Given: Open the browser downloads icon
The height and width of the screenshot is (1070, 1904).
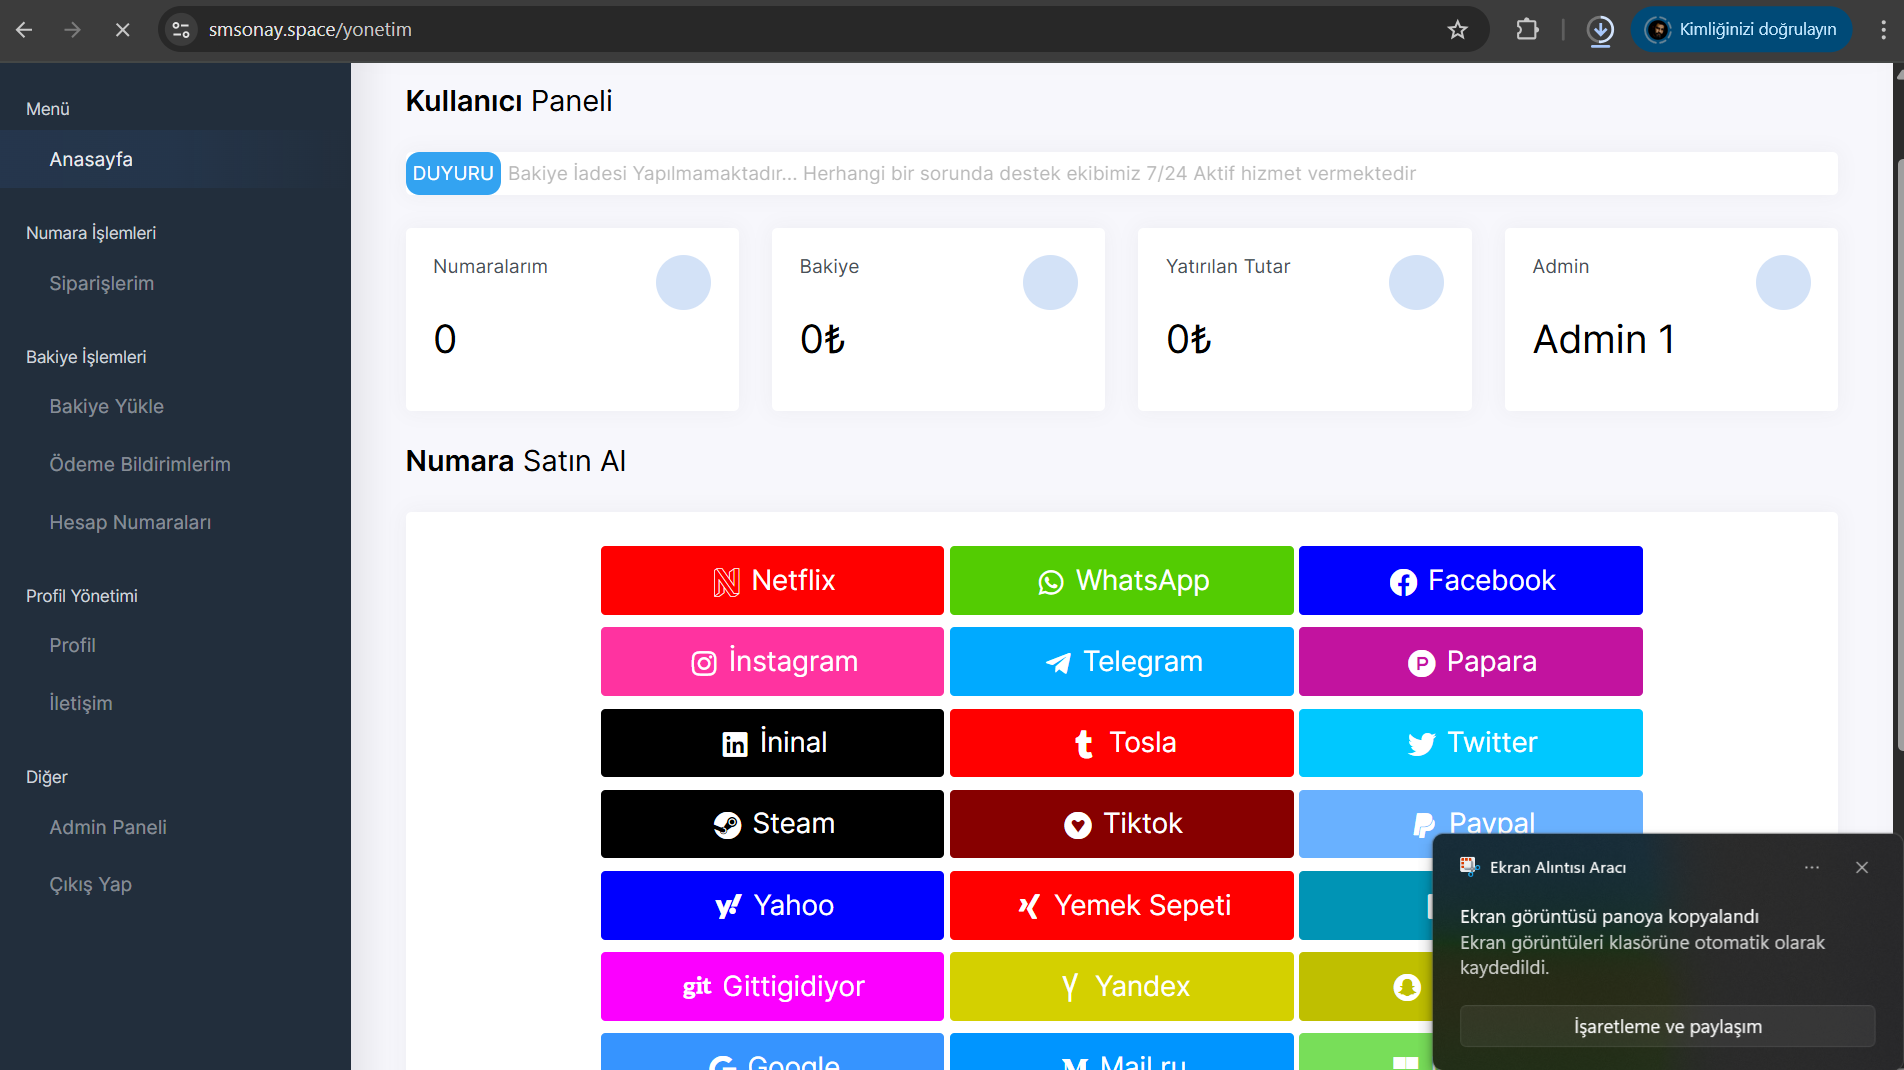Looking at the screenshot, I should click(1600, 30).
